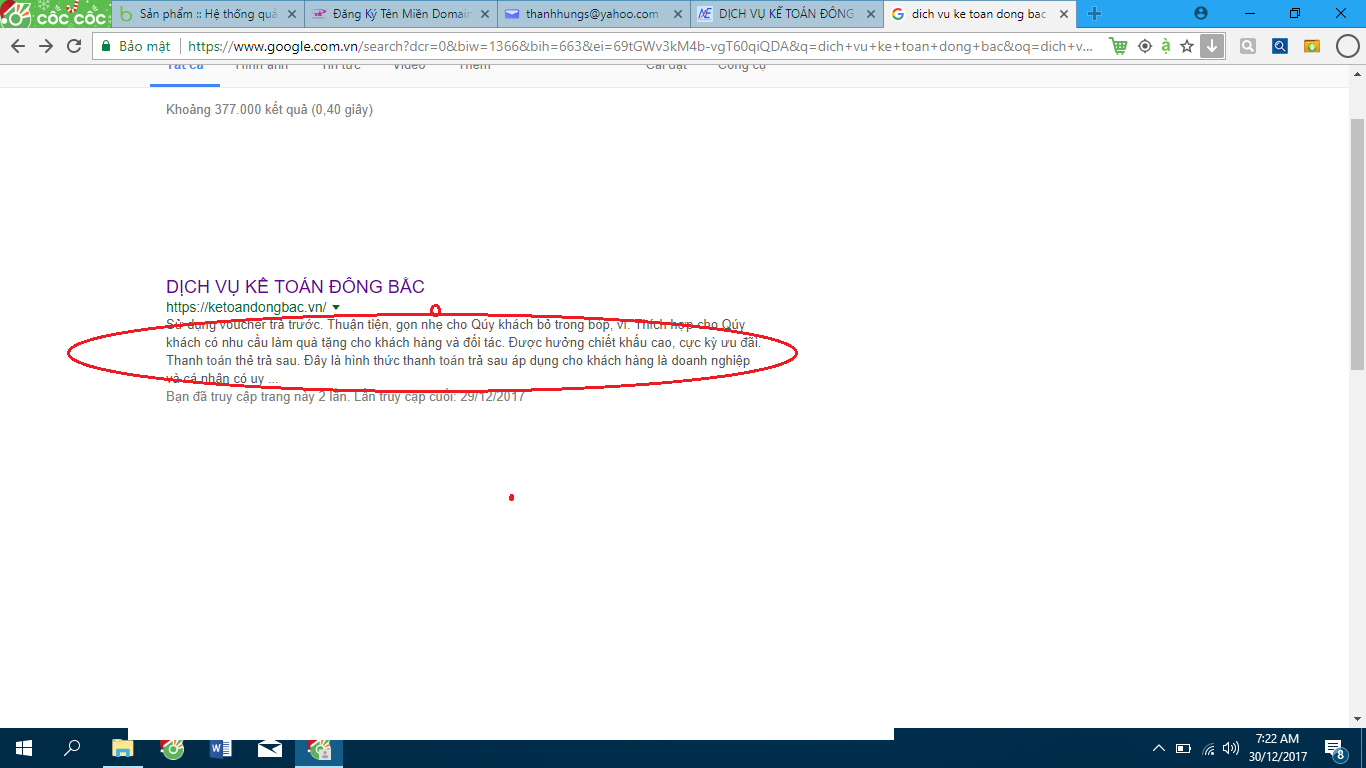
Task: Close the 'DỊCH VỤ KẾ TOÁN ĐÔNG' tab
Action: pyautogui.click(x=870, y=14)
